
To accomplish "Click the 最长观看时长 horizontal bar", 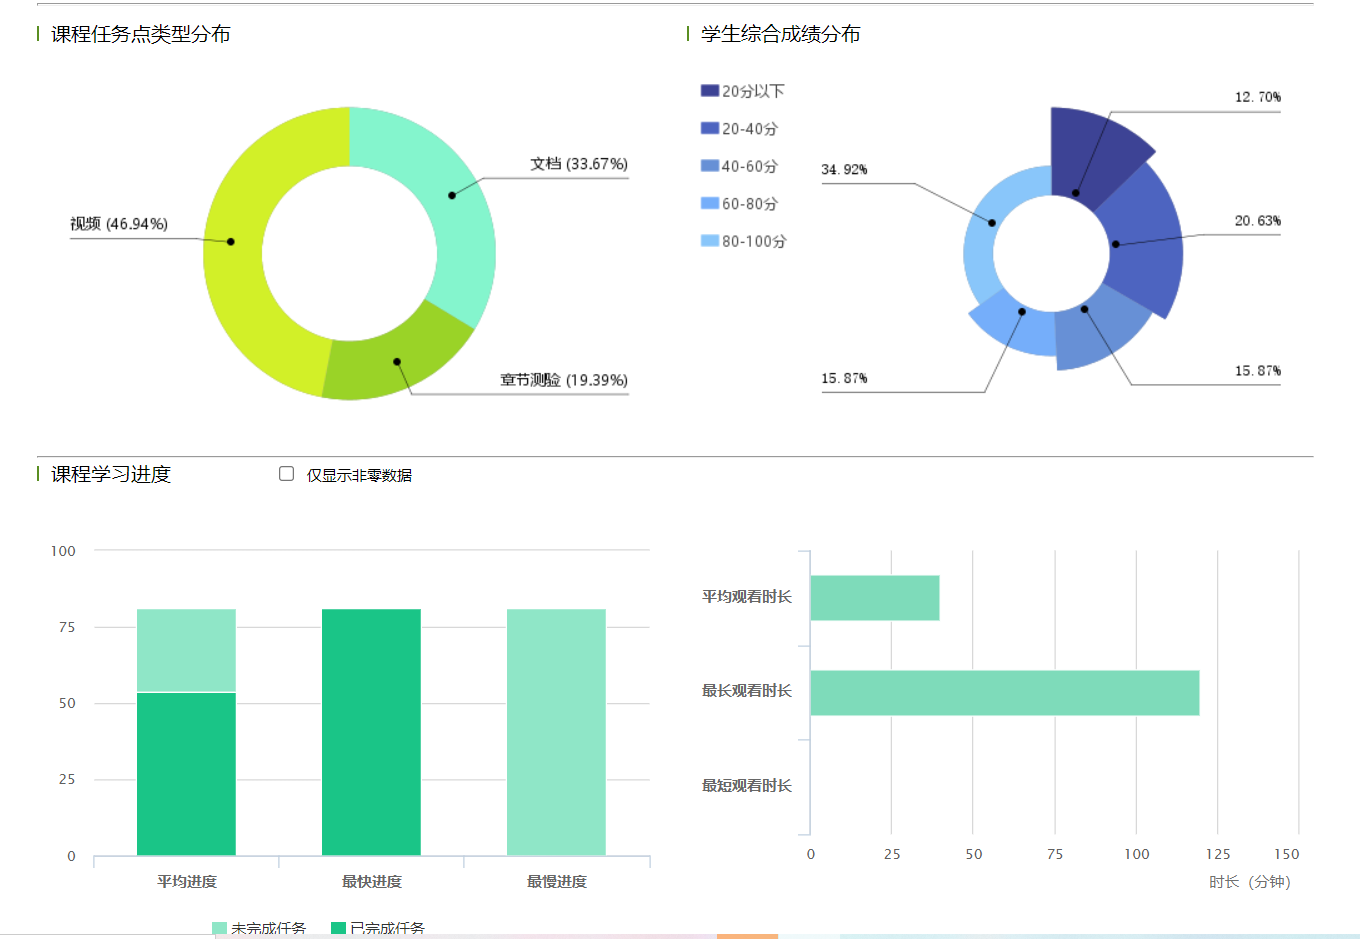I will pos(1004,693).
